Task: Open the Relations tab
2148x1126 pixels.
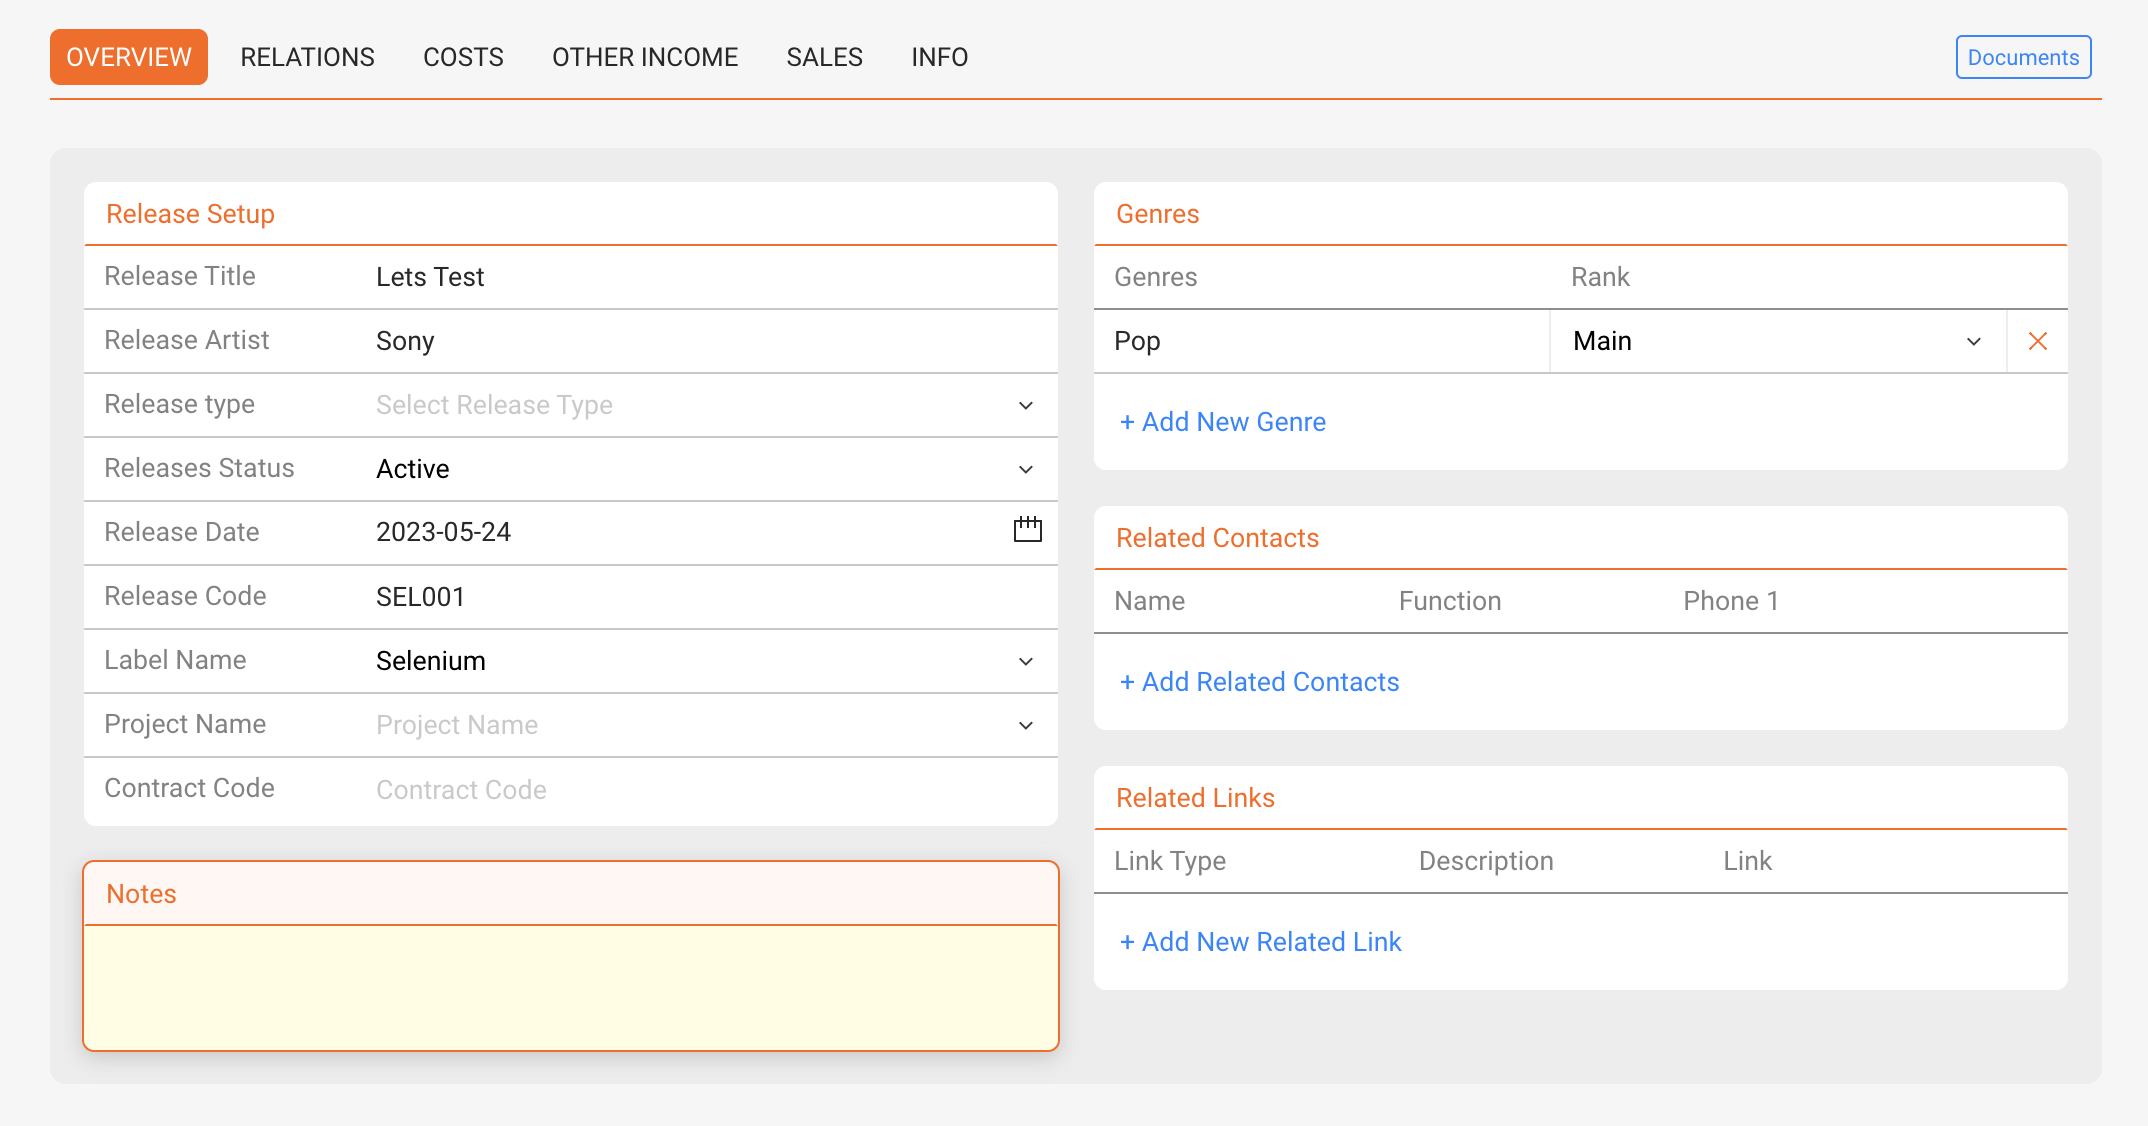Action: pyautogui.click(x=307, y=57)
